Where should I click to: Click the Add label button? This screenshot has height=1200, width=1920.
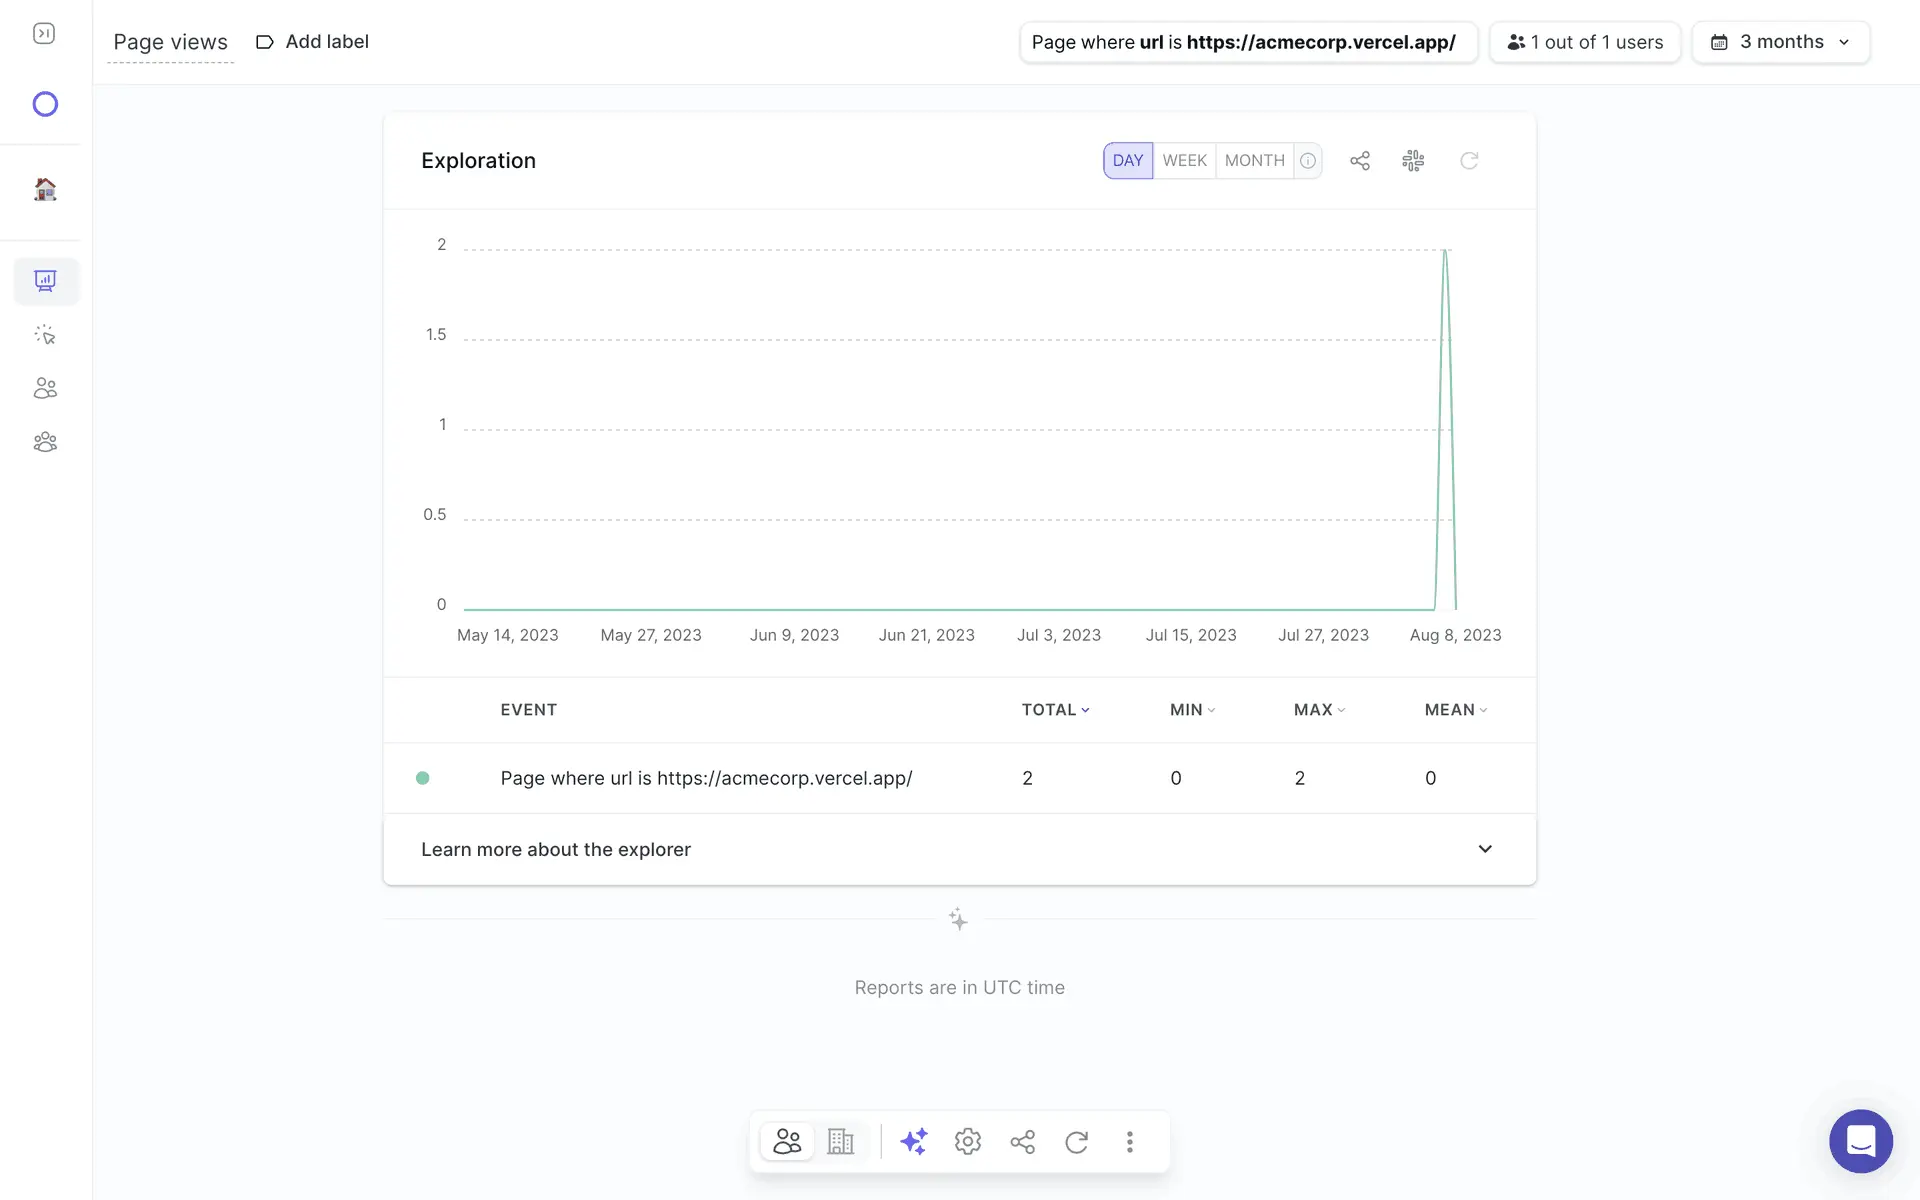tap(312, 42)
